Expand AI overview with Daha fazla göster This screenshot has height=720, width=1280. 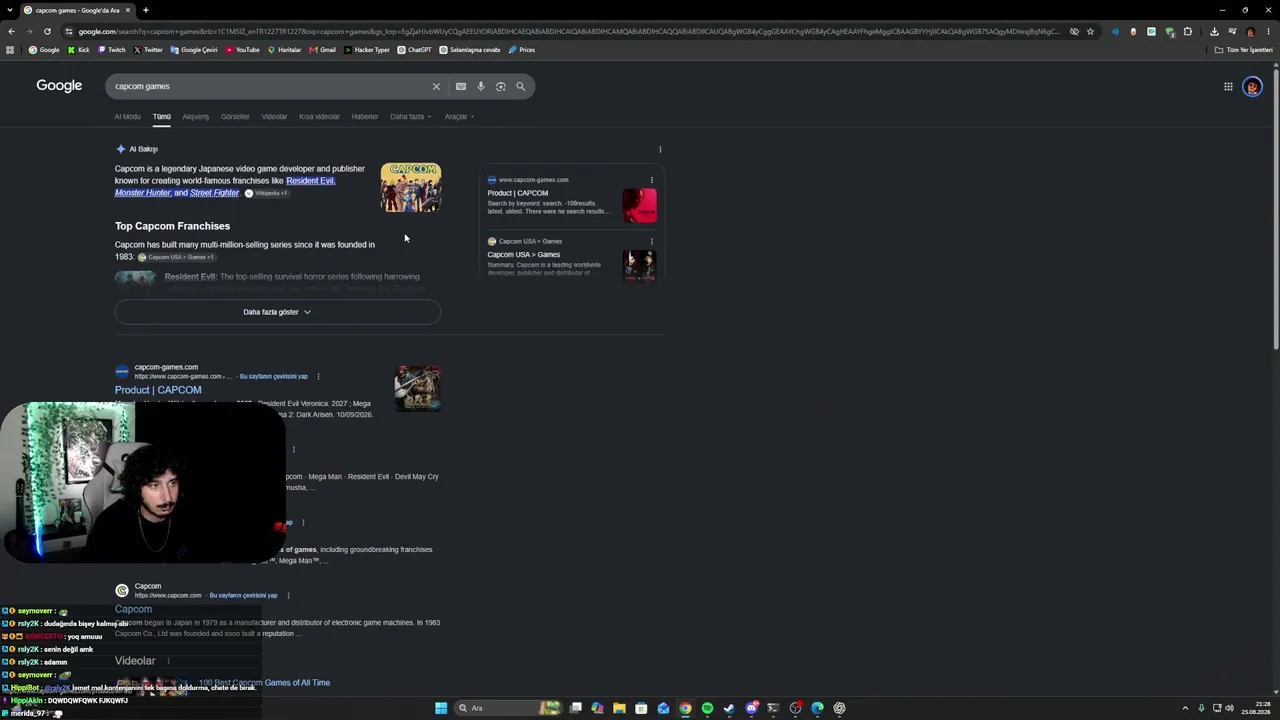coord(277,312)
